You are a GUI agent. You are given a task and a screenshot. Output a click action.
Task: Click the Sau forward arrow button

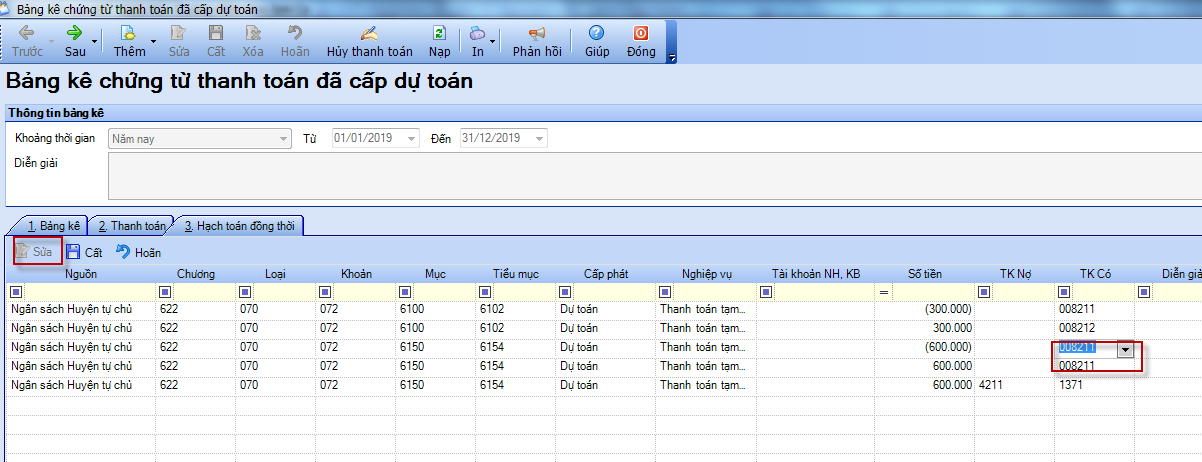point(75,41)
